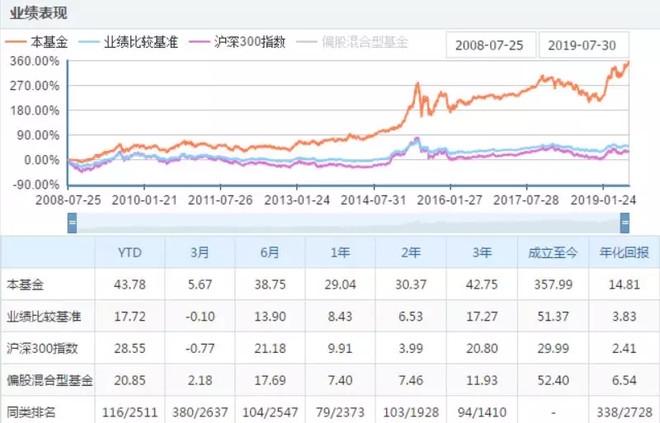660x423 pixels.
Task: Select the YTD column header
Action: tap(130, 253)
